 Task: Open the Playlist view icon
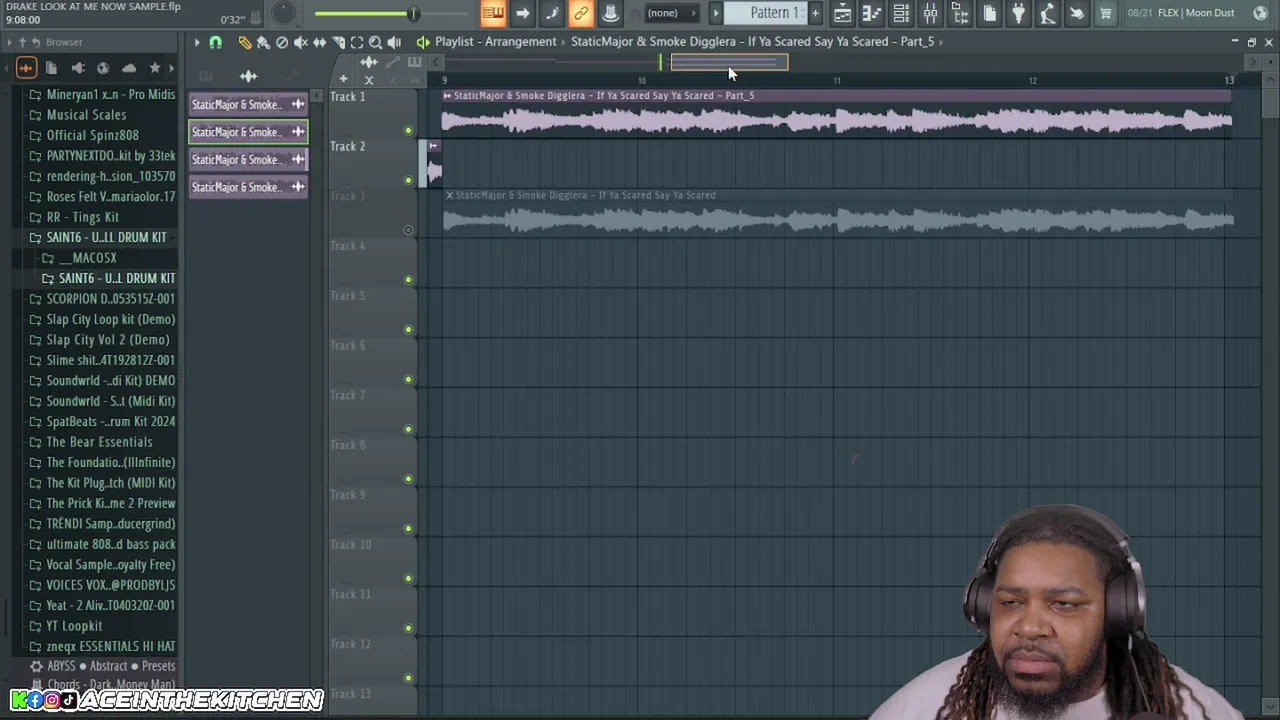[x=842, y=13]
